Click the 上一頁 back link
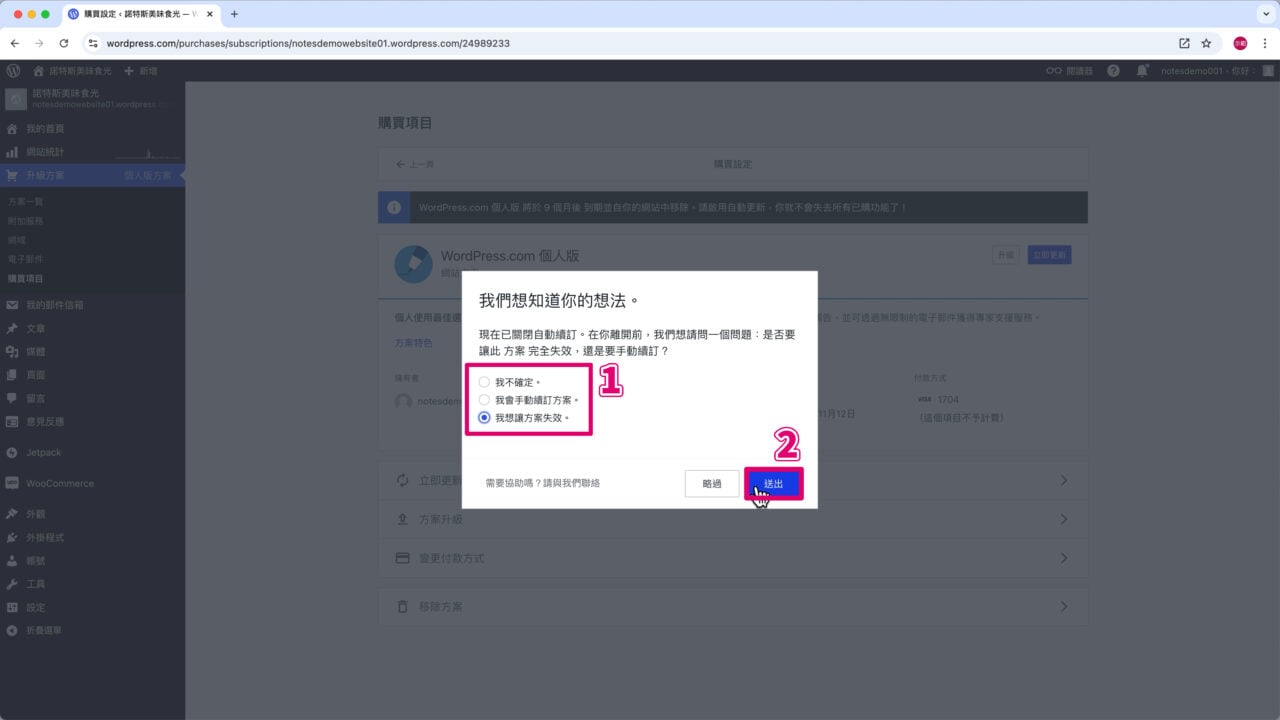The width and height of the screenshot is (1280, 720). coord(415,164)
